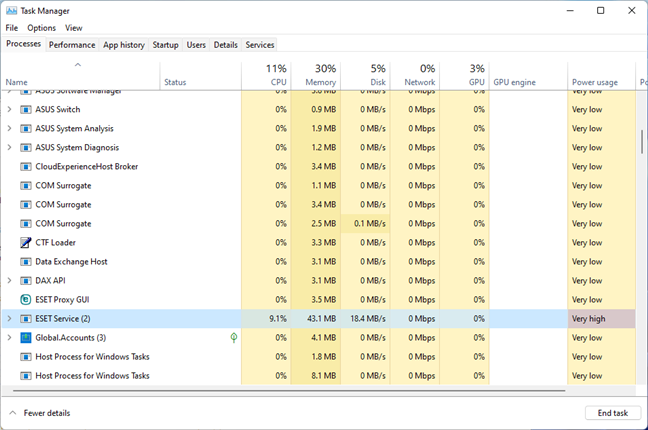Switch to the App history tab
Viewport: 648px width, 430px height.
pos(124,45)
